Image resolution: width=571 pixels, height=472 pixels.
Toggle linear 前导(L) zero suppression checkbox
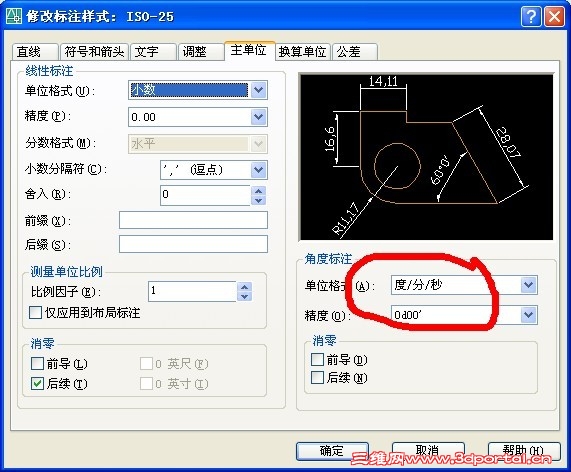[x=38, y=363]
